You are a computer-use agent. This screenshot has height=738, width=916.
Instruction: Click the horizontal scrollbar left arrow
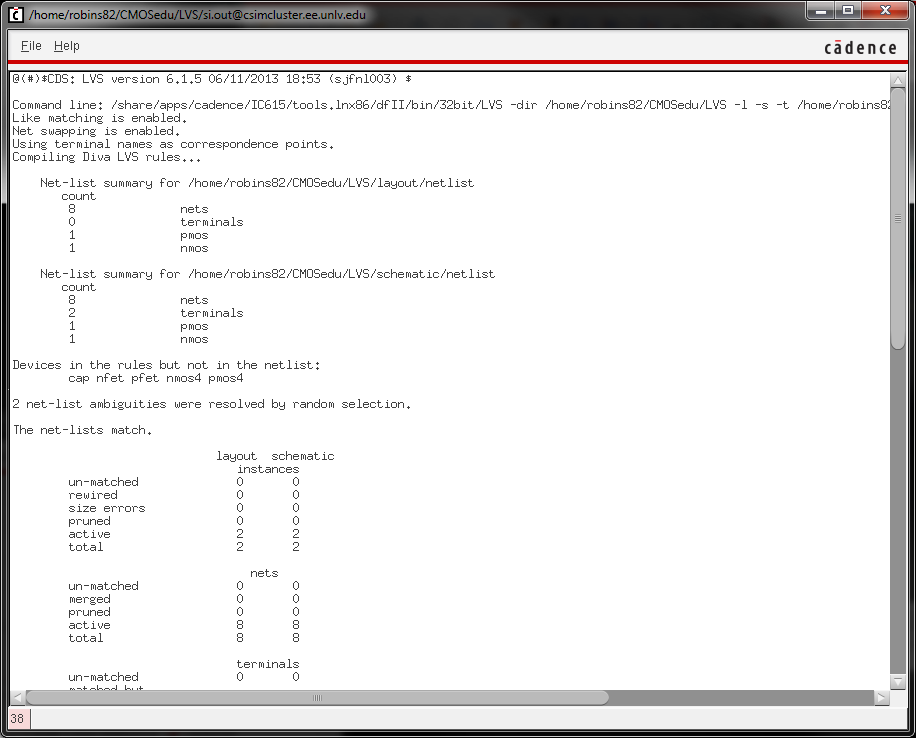pos(18,697)
